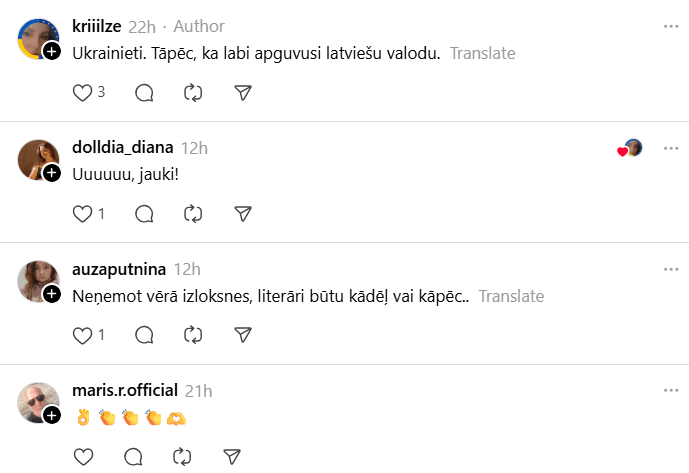Viewport: 689px width, 473px height.
Task: Like kriiilze's comment with heart icon
Action: (x=83, y=93)
